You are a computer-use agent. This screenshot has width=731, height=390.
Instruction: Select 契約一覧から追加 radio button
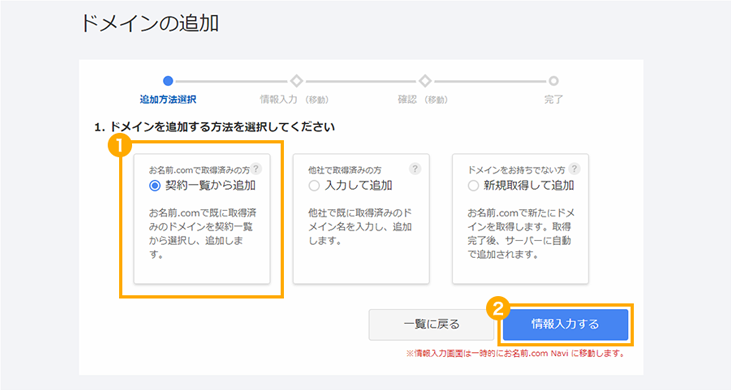pyautogui.click(x=155, y=186)
